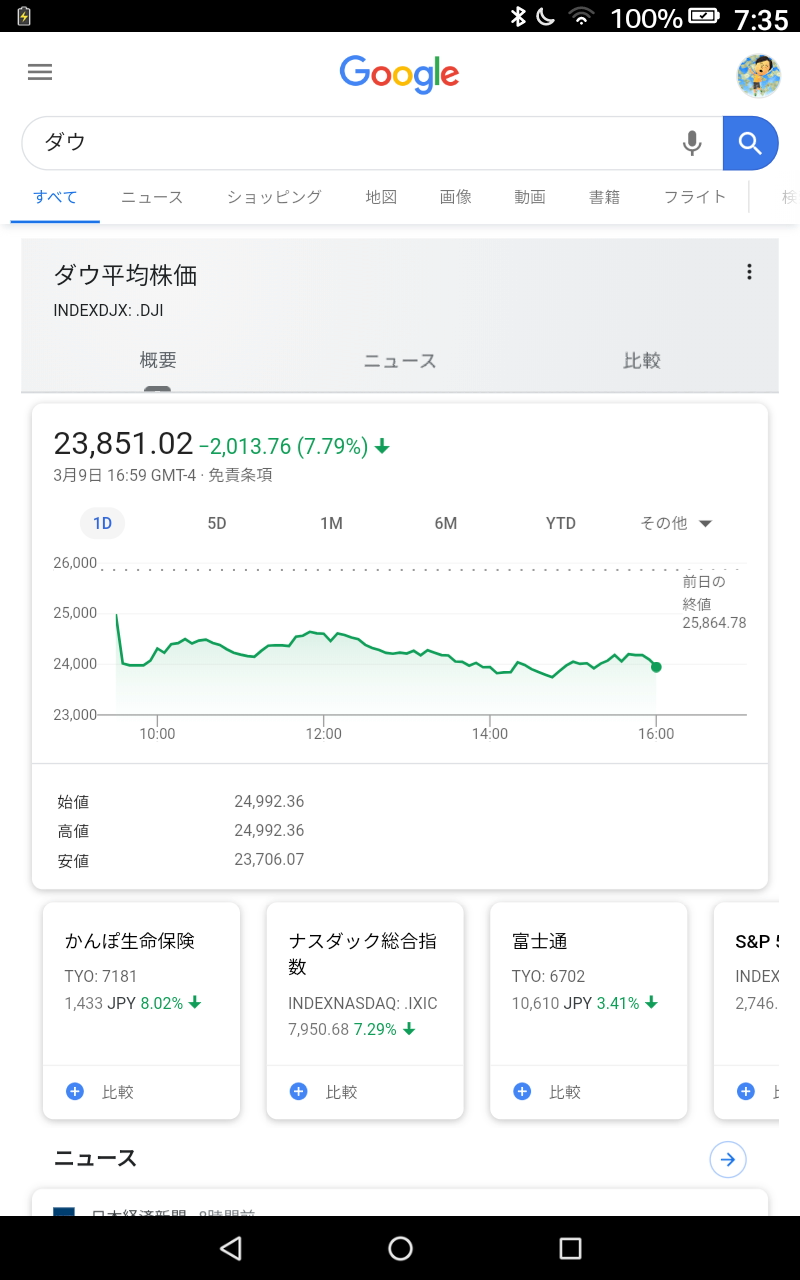The image size is (800, 1280).
Task: Tap the blue search magnifier button
Action: click(751, 143)
